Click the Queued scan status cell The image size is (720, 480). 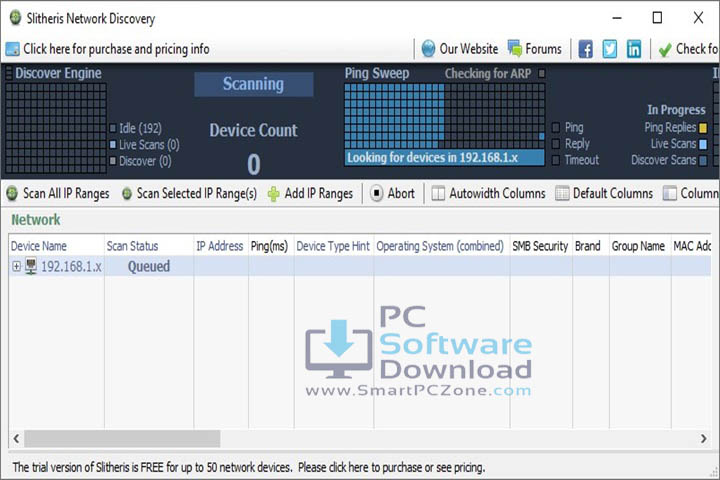149,266
